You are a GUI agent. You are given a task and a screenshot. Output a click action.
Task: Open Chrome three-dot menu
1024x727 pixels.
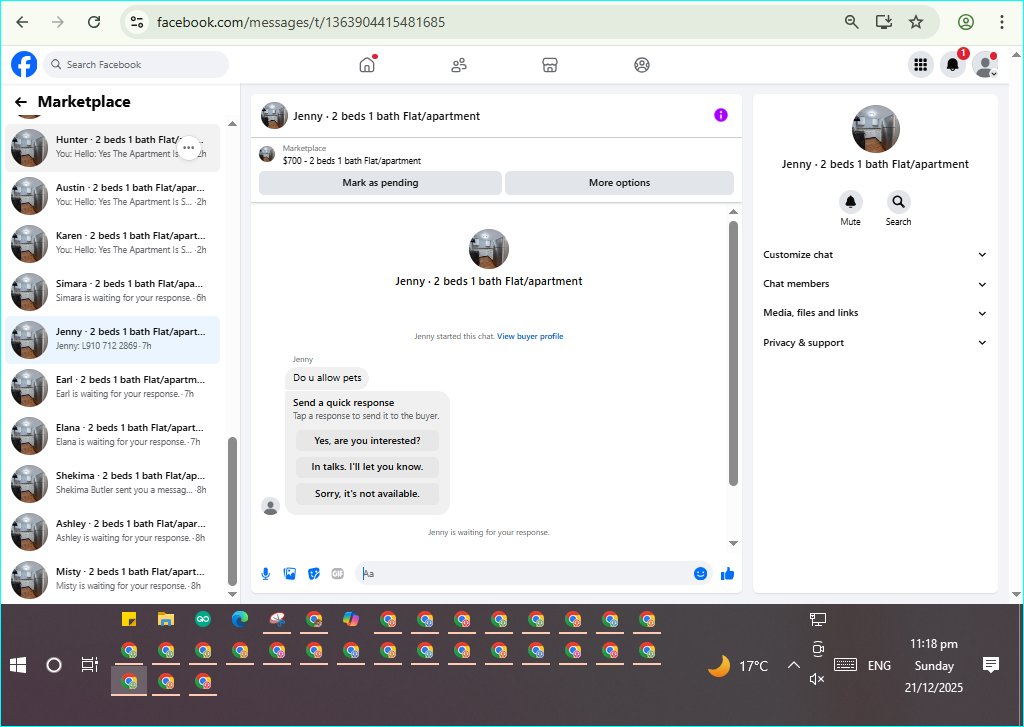click(x=1002, y=22)
